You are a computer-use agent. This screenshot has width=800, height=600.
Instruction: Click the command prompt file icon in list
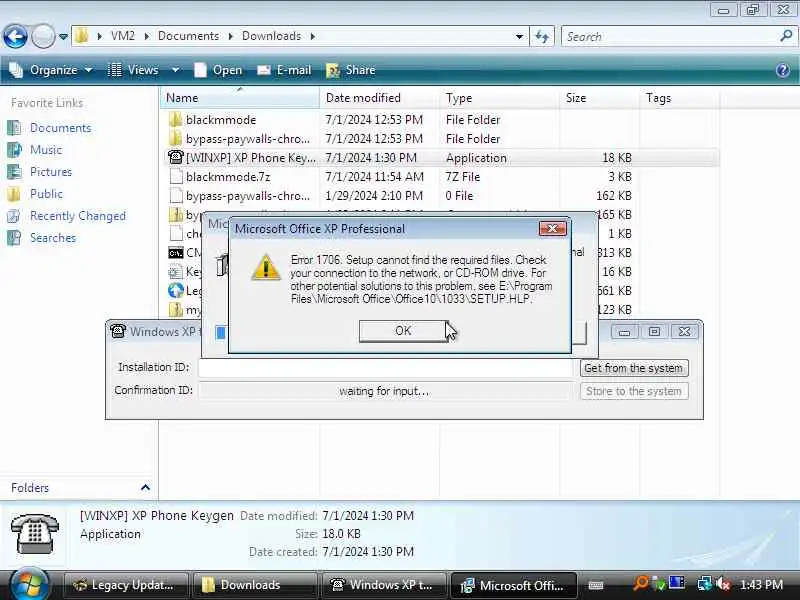(176, 253)
